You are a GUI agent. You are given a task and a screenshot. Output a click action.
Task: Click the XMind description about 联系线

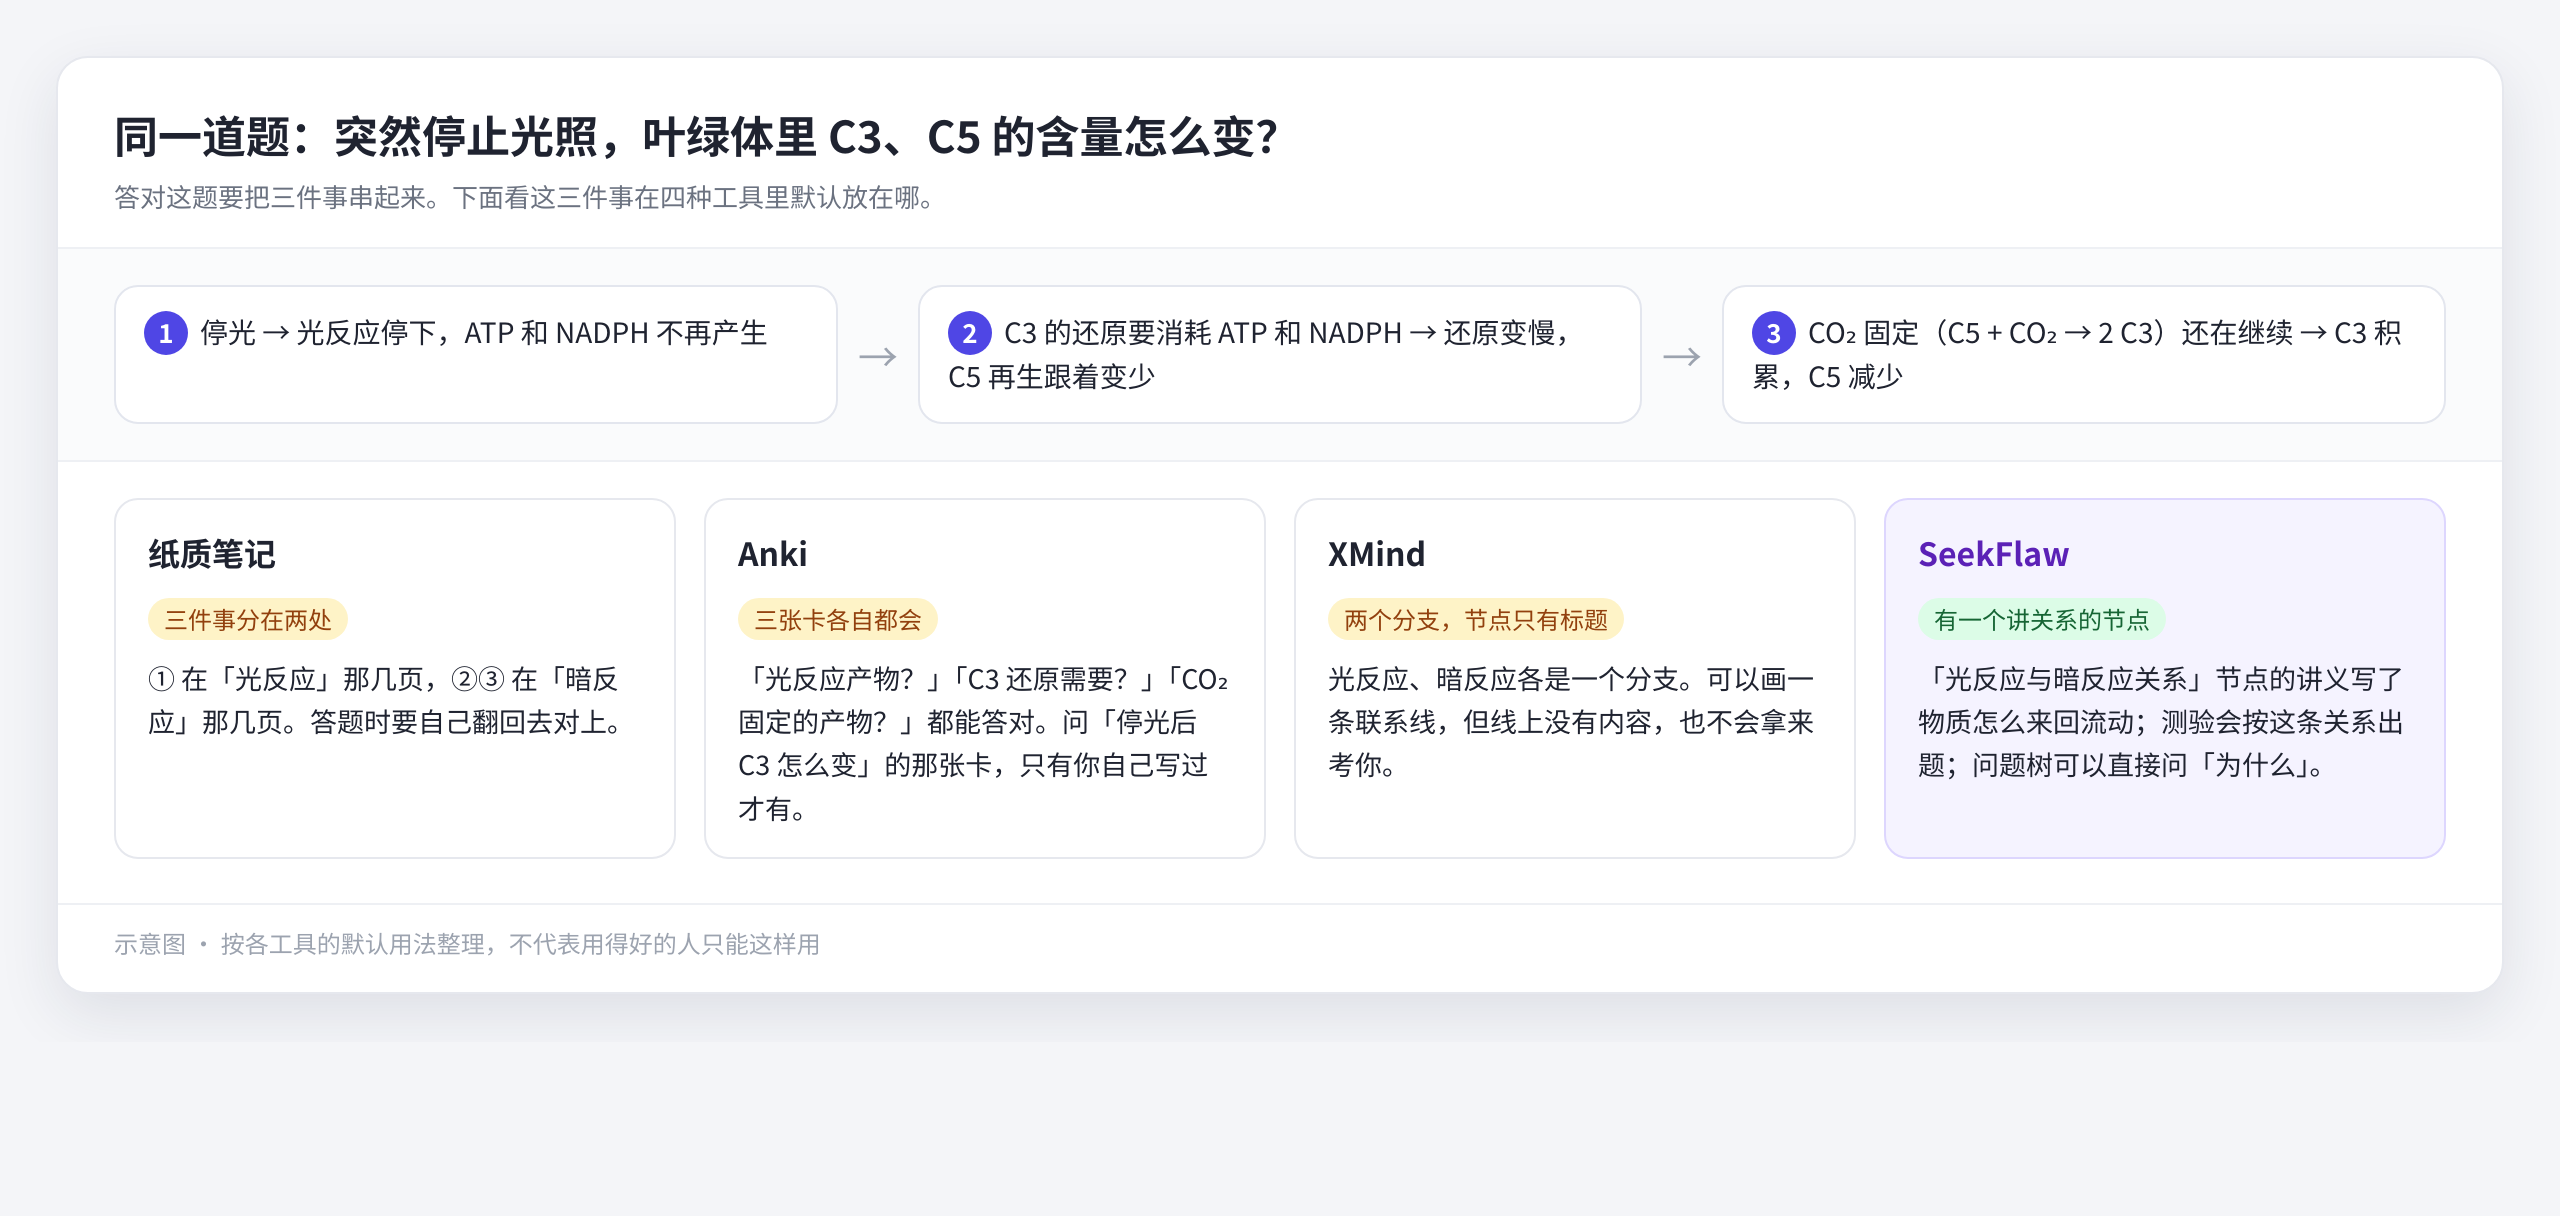(x=1571, y=722)
